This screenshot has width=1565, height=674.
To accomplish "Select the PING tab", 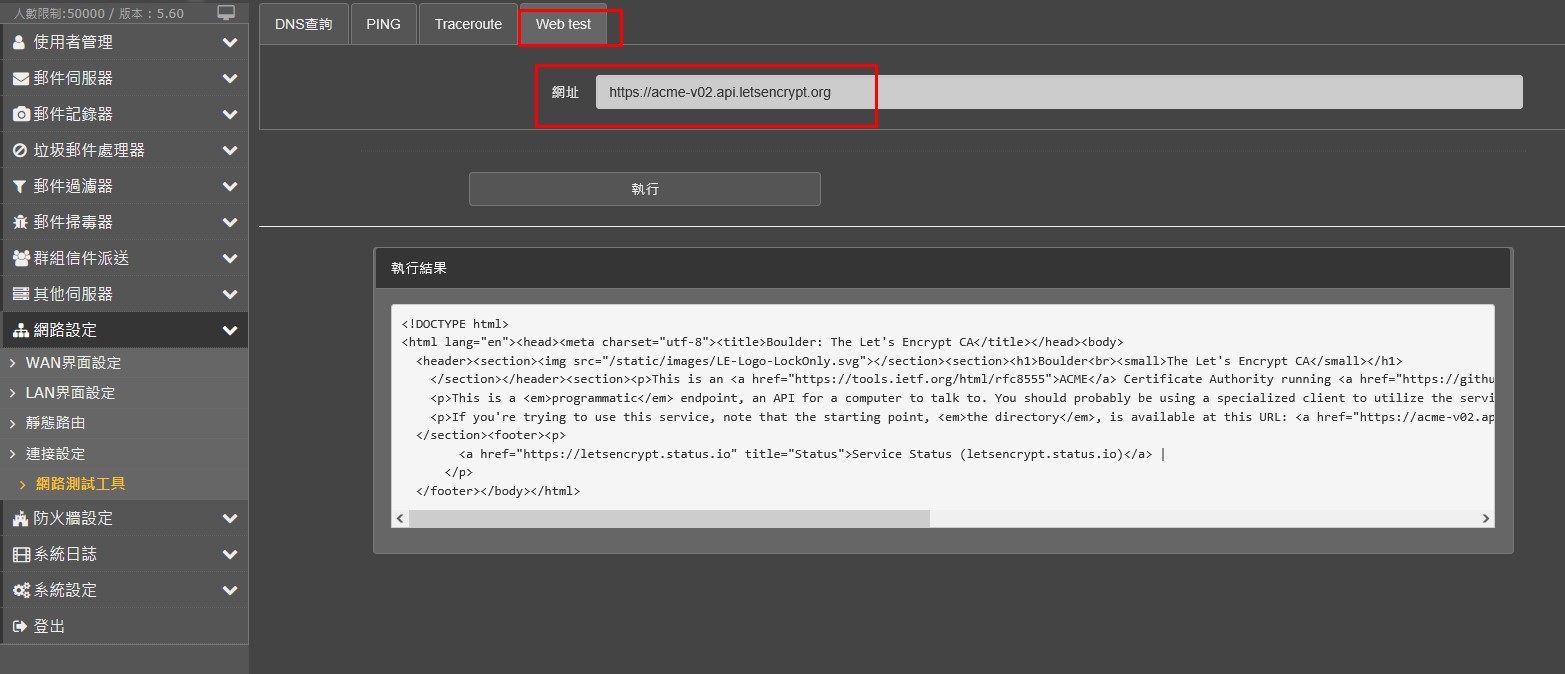I will click(383, 24).
